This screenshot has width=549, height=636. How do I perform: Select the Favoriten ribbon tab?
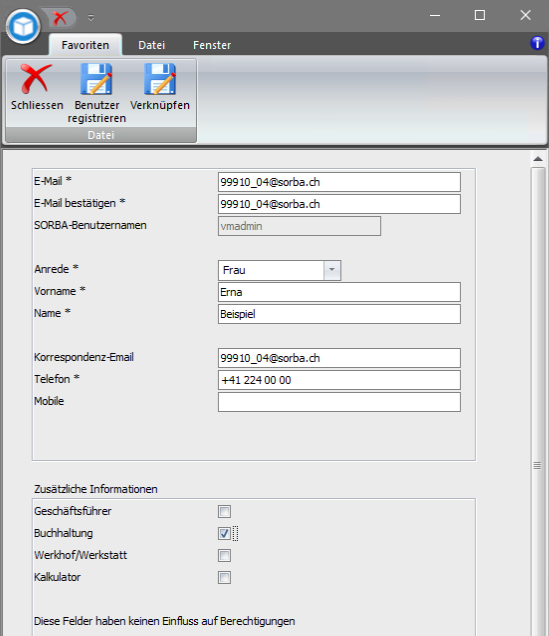[85, 45]
